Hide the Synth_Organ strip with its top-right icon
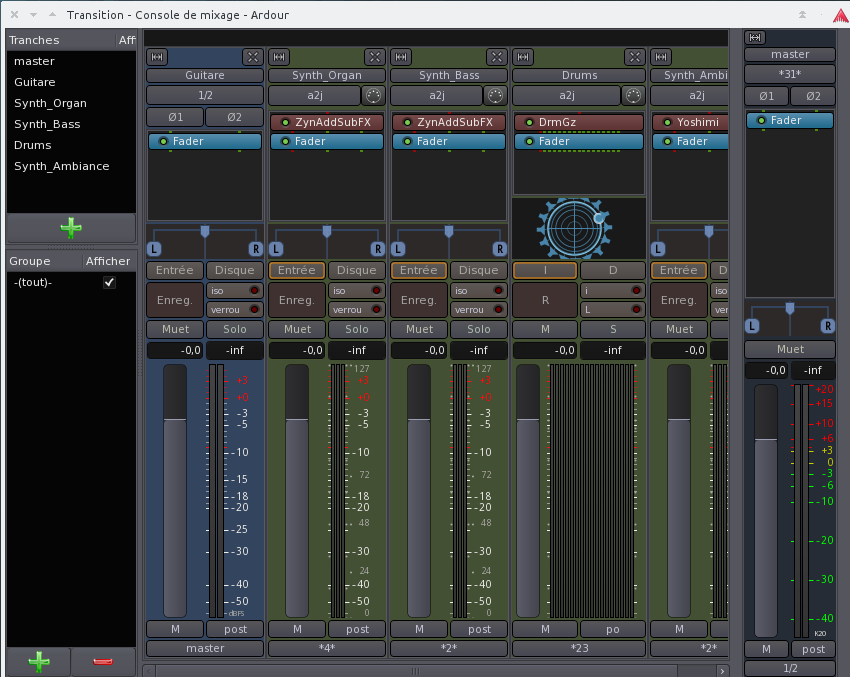The width and height of the screenshot is (850, 677). (x=374, y=57)
